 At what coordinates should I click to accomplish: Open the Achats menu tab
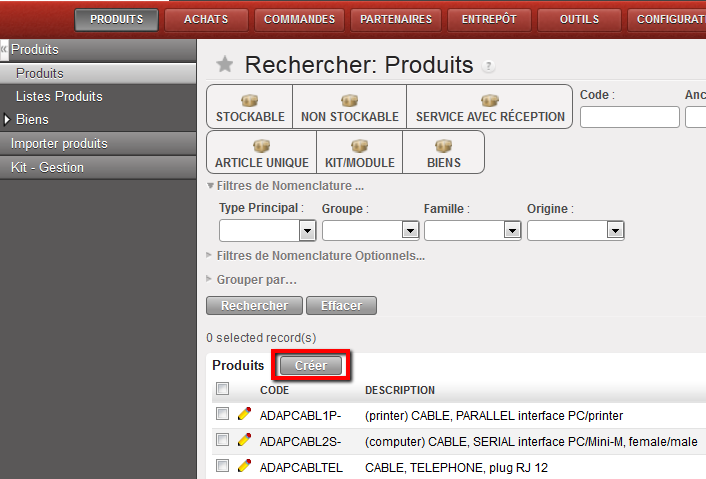tap(206, 19)
